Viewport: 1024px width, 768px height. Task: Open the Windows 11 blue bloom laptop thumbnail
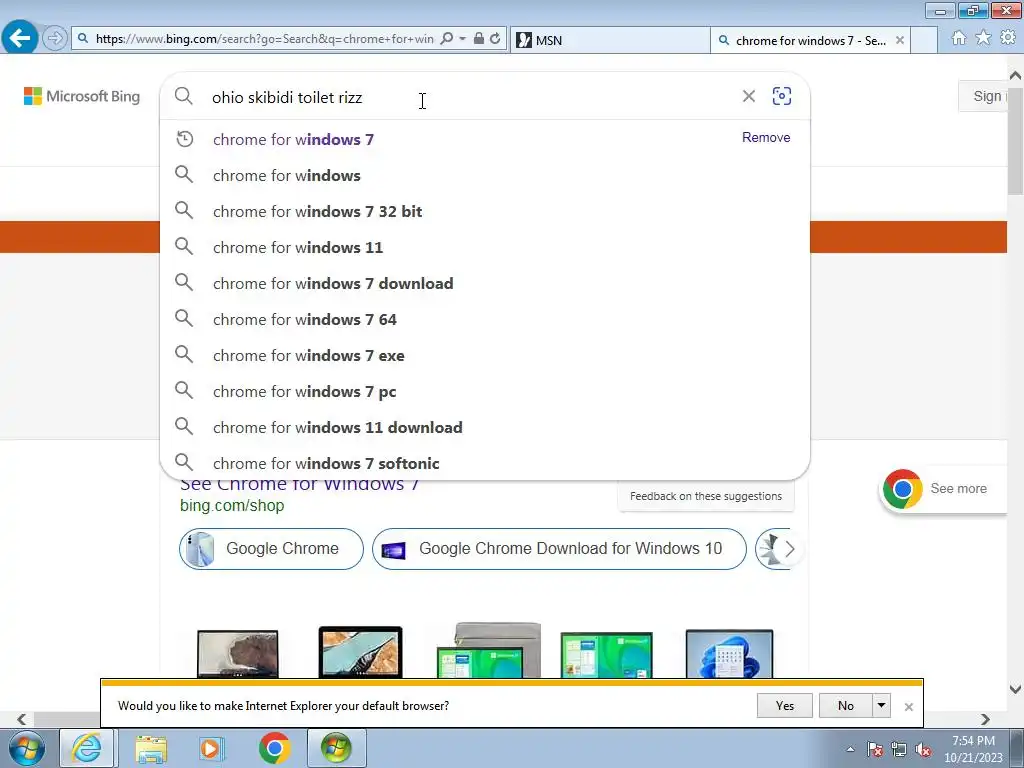click(729, 653)
